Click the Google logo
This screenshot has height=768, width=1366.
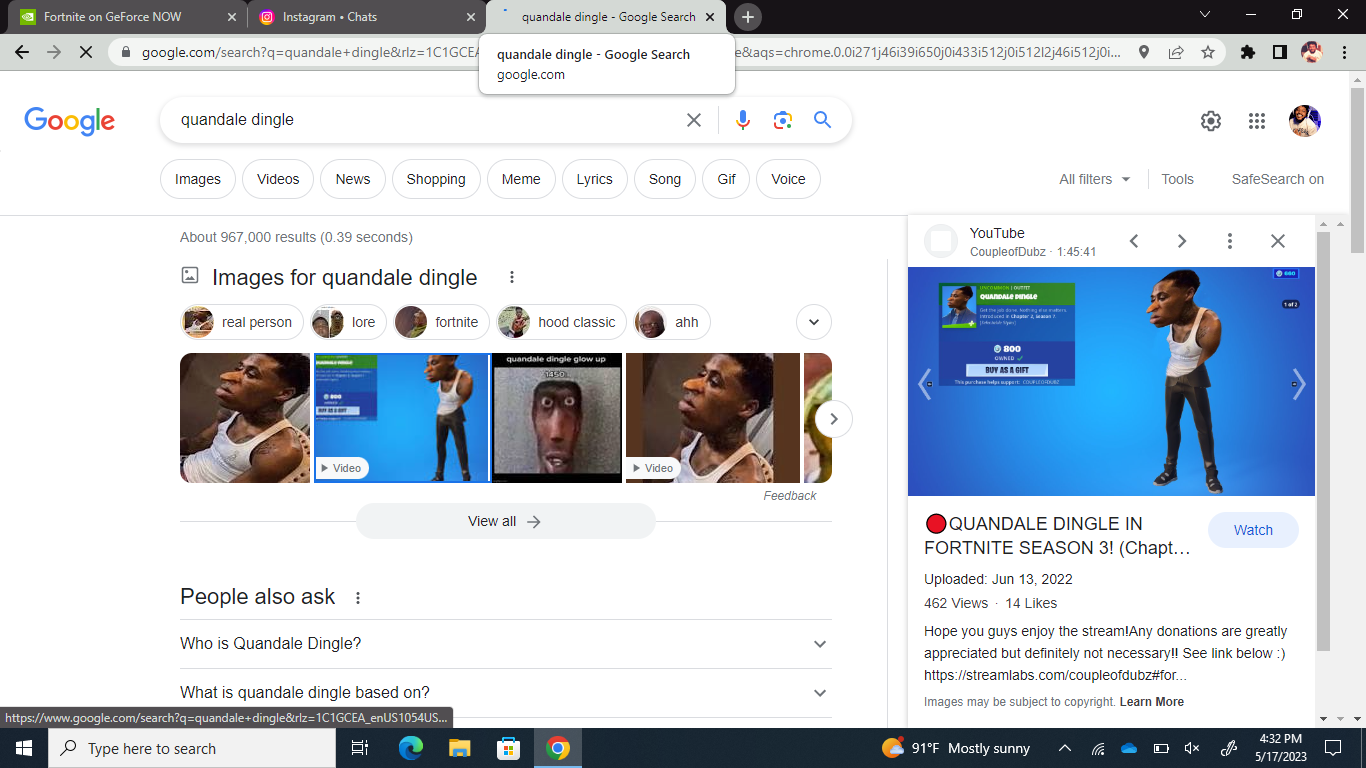[70, 121]
